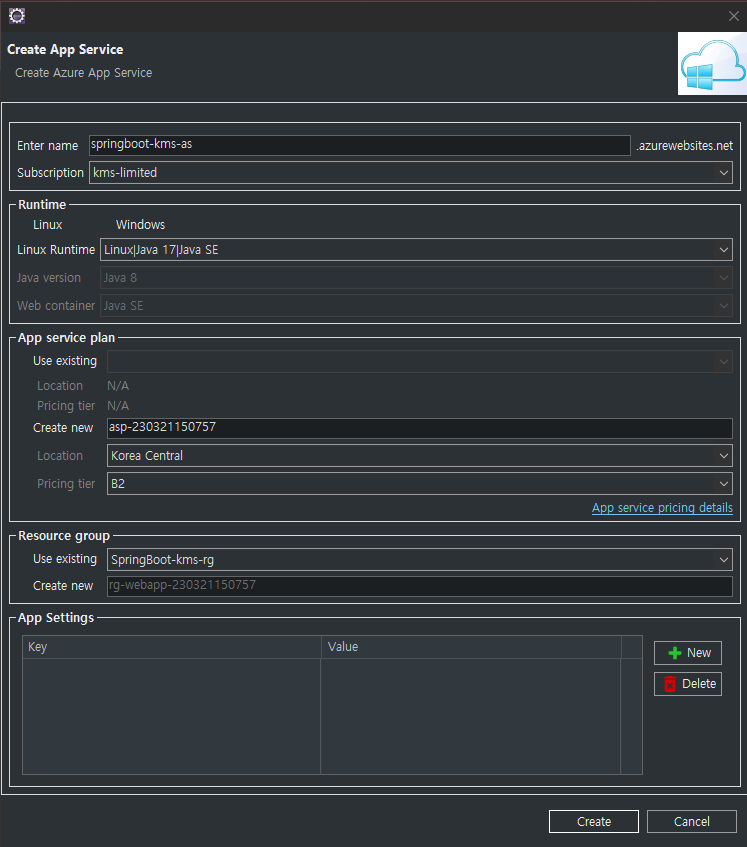Image resolution: width=747 pixels, height=847 pixels.
Task: Open the disabled Web container dropdown
Action: click(416, 306)
